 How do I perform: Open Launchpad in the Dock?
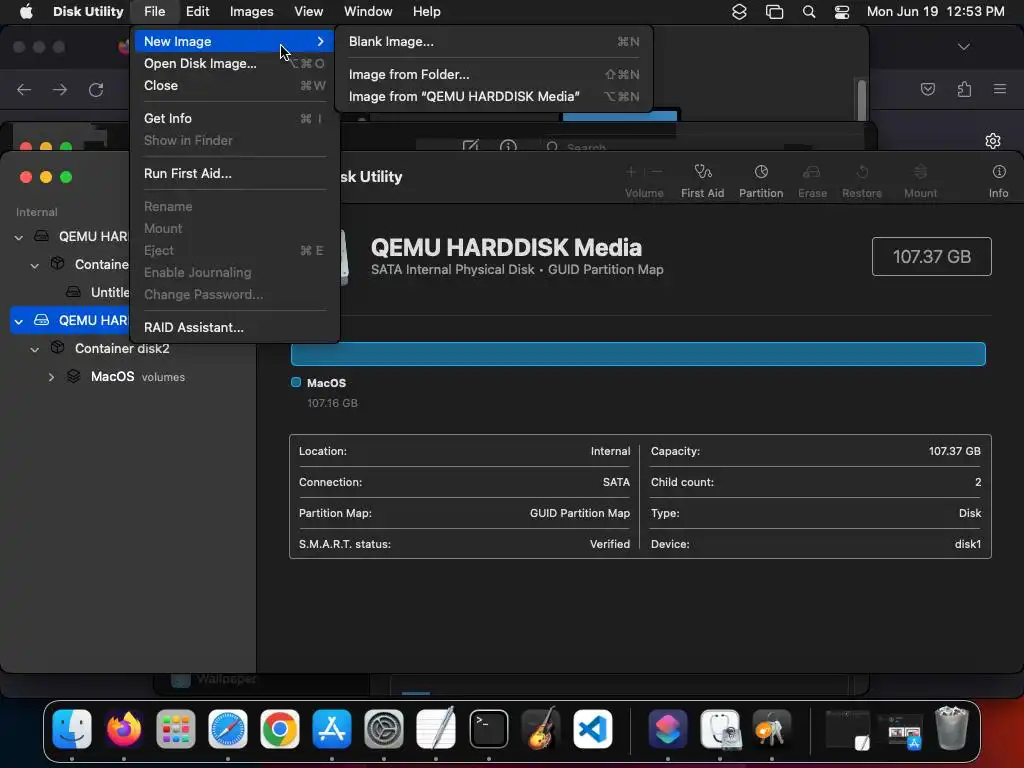tap(176, 728)
